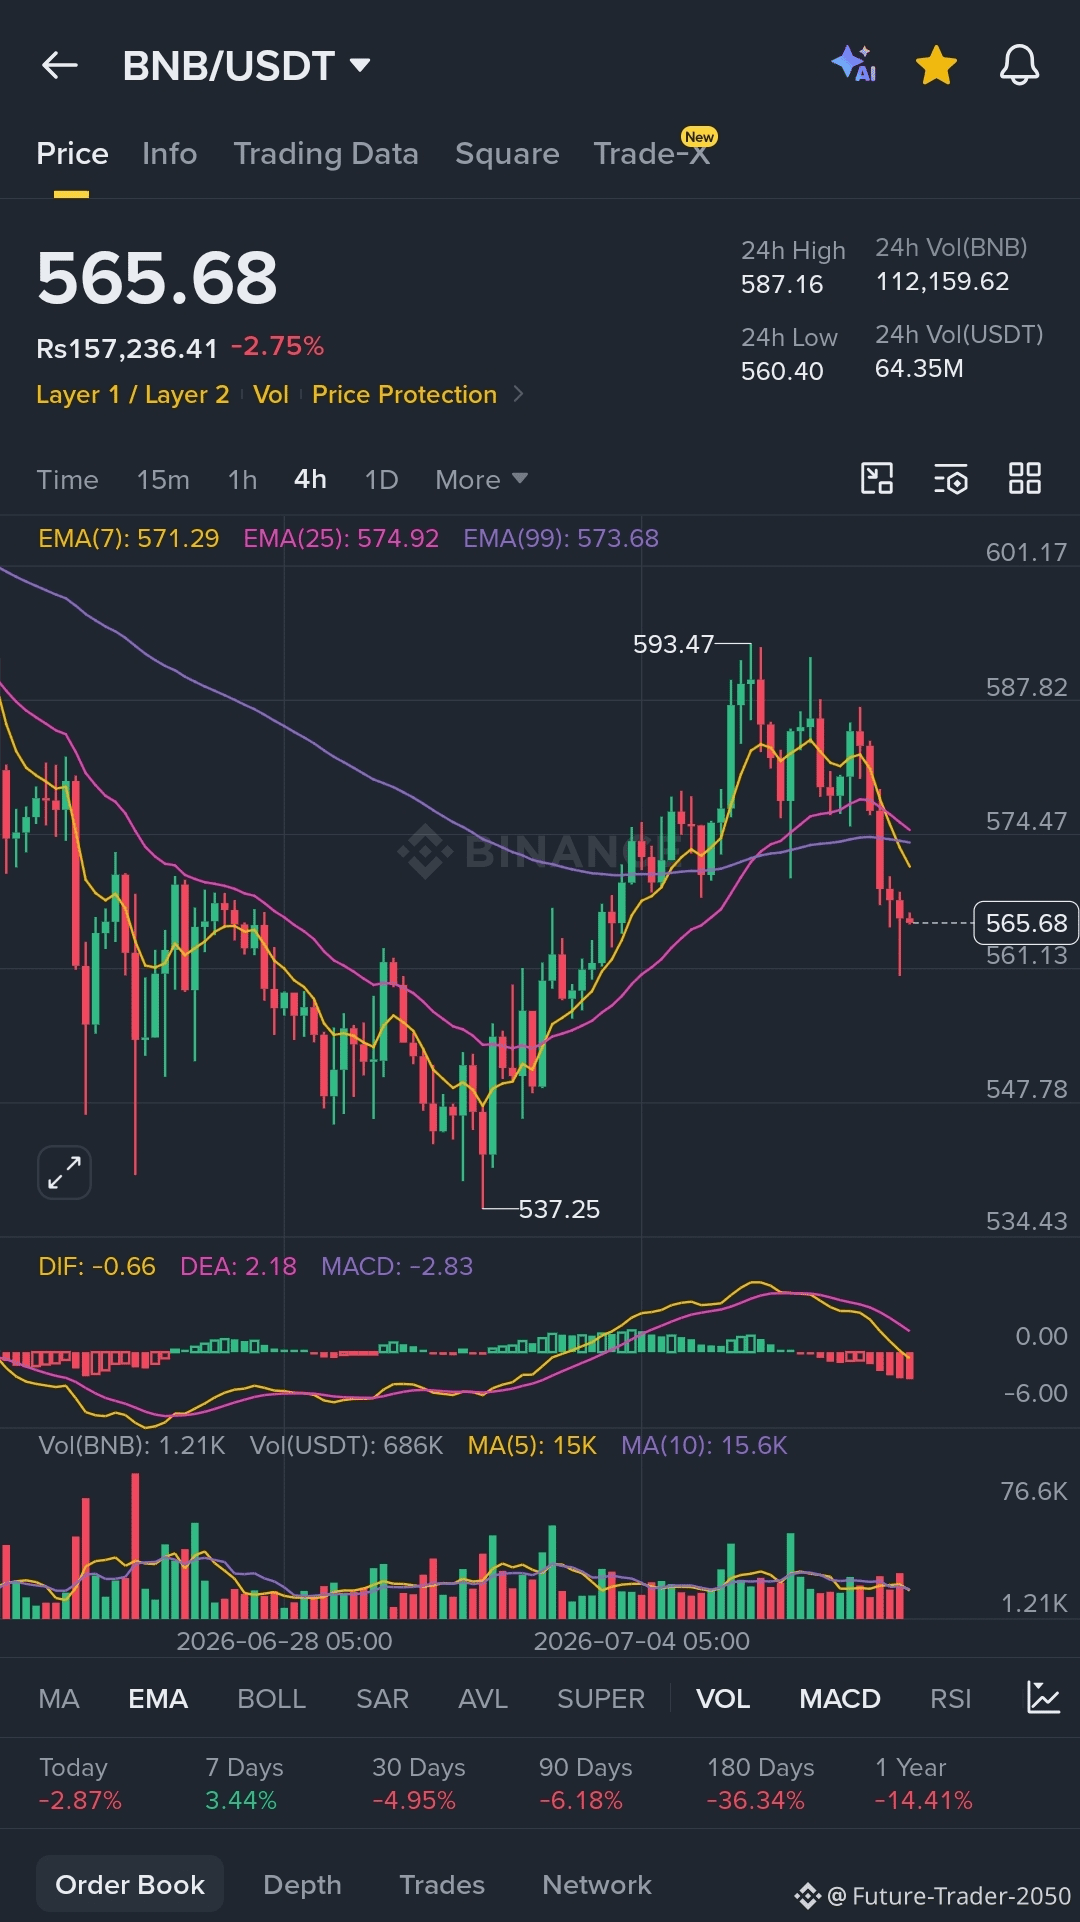Image resolution: width=1080 pixels, height=1922 pixels.
Task: Open the Layer 1 / Layer 2 tag
Action: coord(132,395)
